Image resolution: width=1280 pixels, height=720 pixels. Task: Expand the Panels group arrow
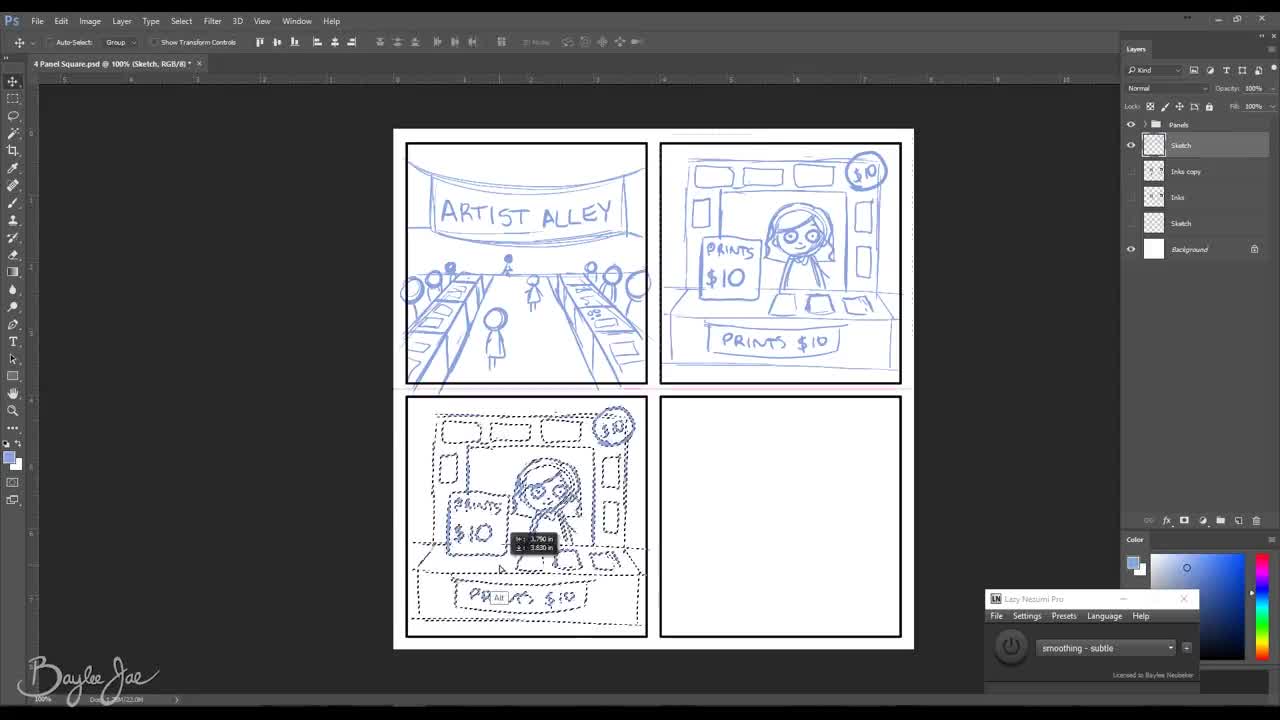tap(1144, 125)
